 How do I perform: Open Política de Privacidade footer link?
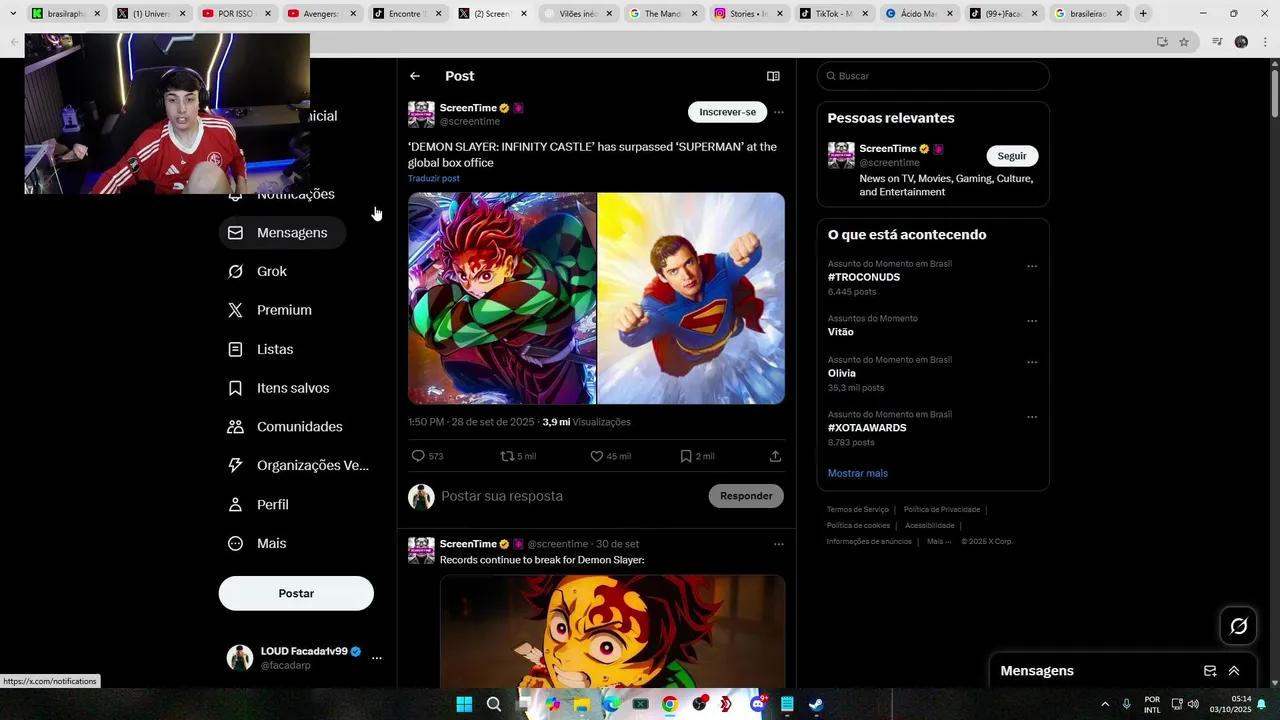(x=942, y=510)
